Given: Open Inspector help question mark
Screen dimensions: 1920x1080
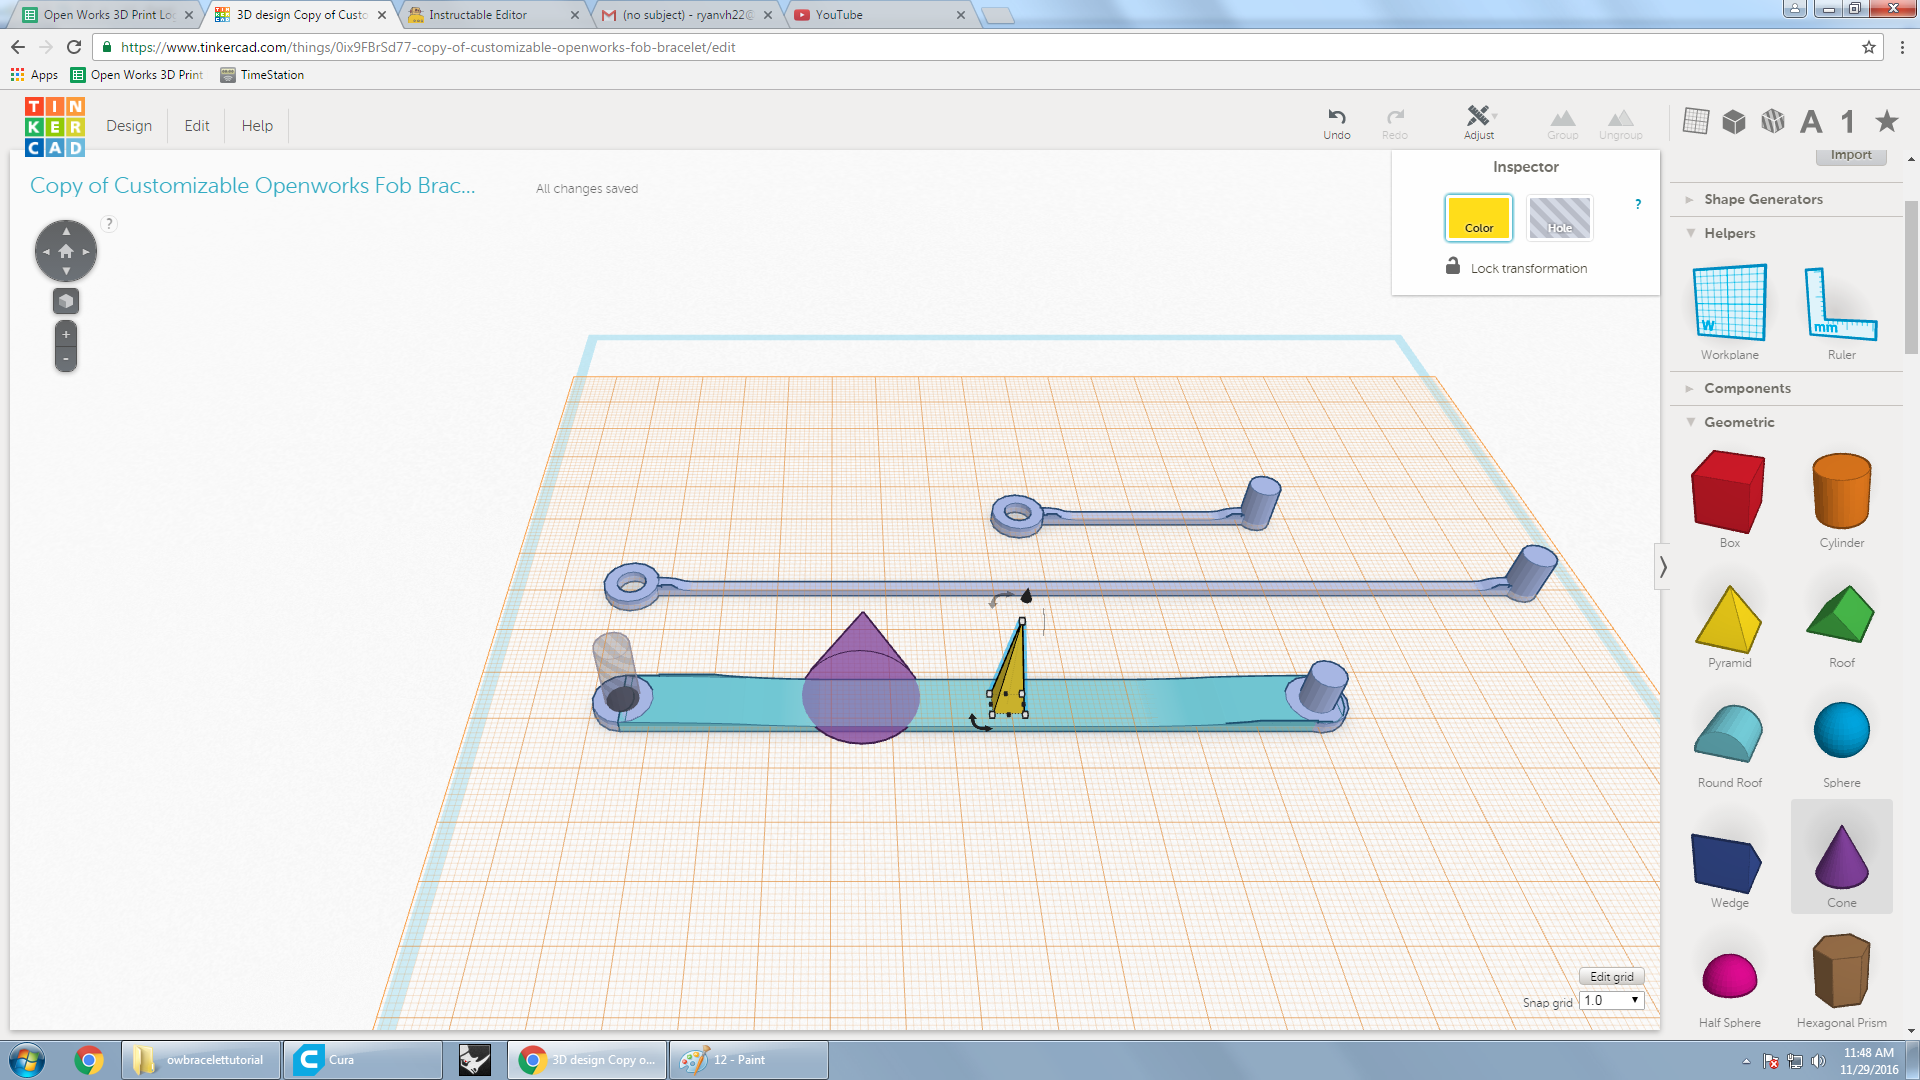Looking at the screenshot, I should click(1638, 204).
